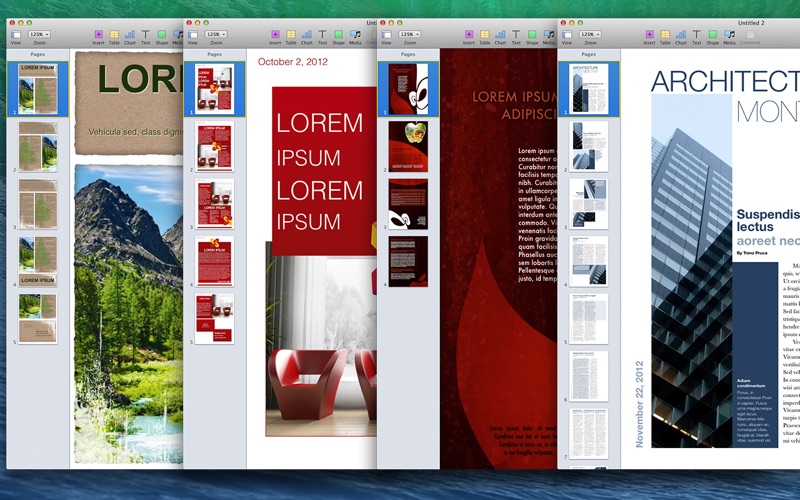Screen dimensions: 800x500
Task: Click Table icon in red chair document toolbar
Action: pyautogui.click(x=290, y=36)
